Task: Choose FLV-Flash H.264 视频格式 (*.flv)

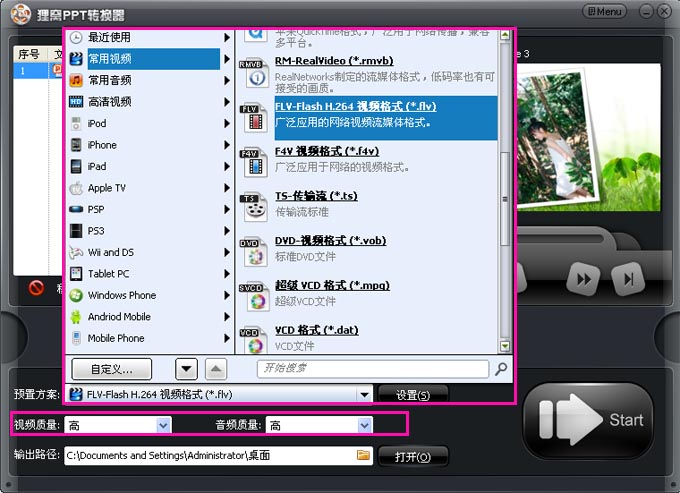Action: coord(356,106)
